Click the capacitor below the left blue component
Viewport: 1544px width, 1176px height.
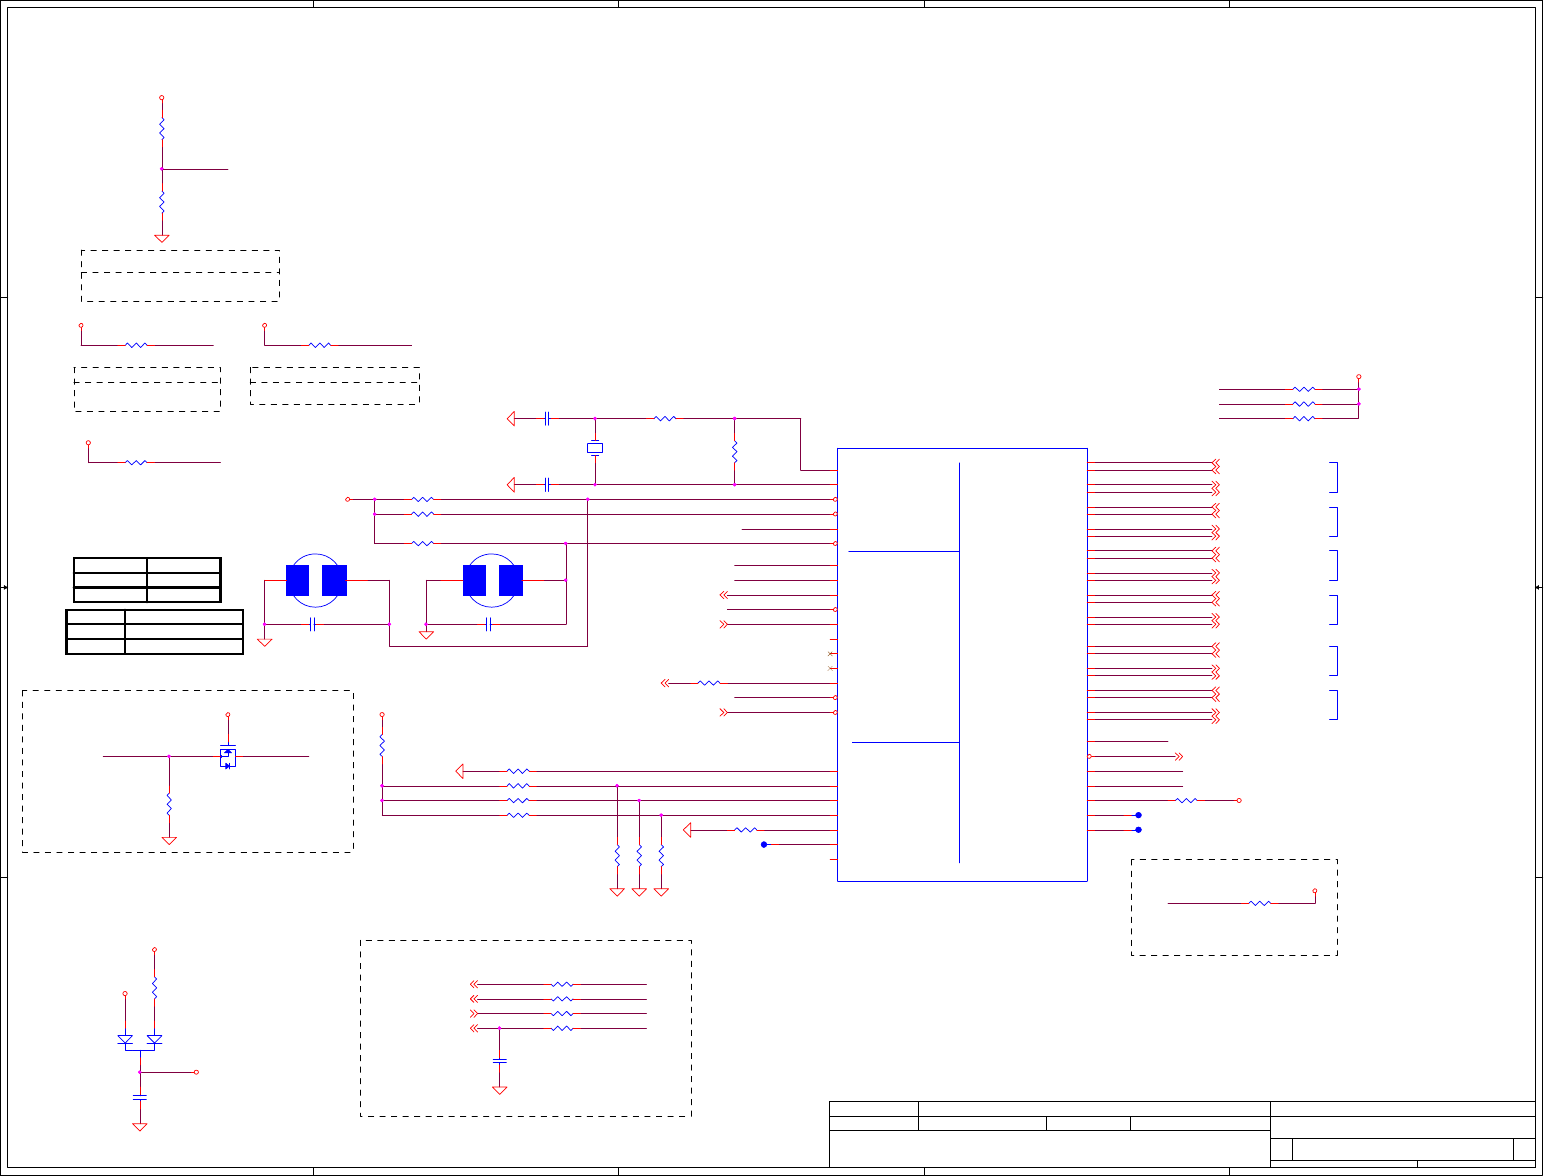click(313, 624)
